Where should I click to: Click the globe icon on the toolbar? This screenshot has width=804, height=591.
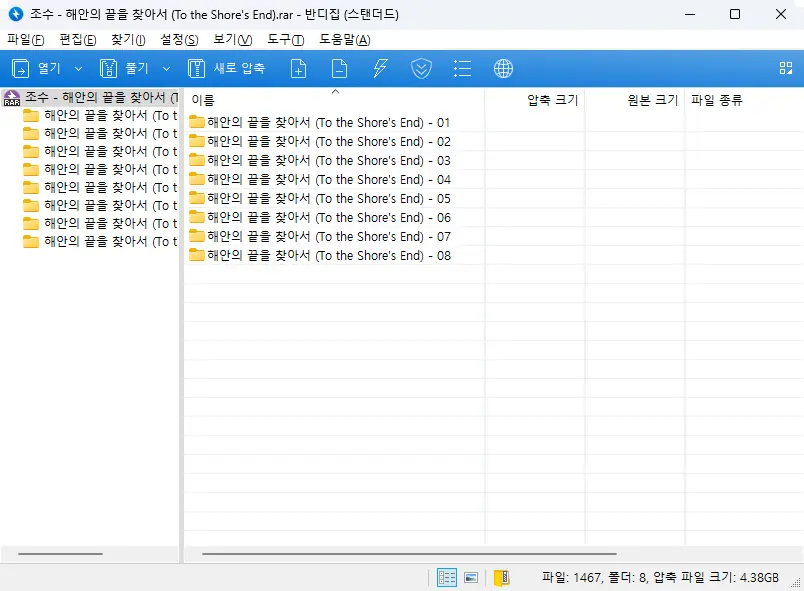click(x=503, y=68)
